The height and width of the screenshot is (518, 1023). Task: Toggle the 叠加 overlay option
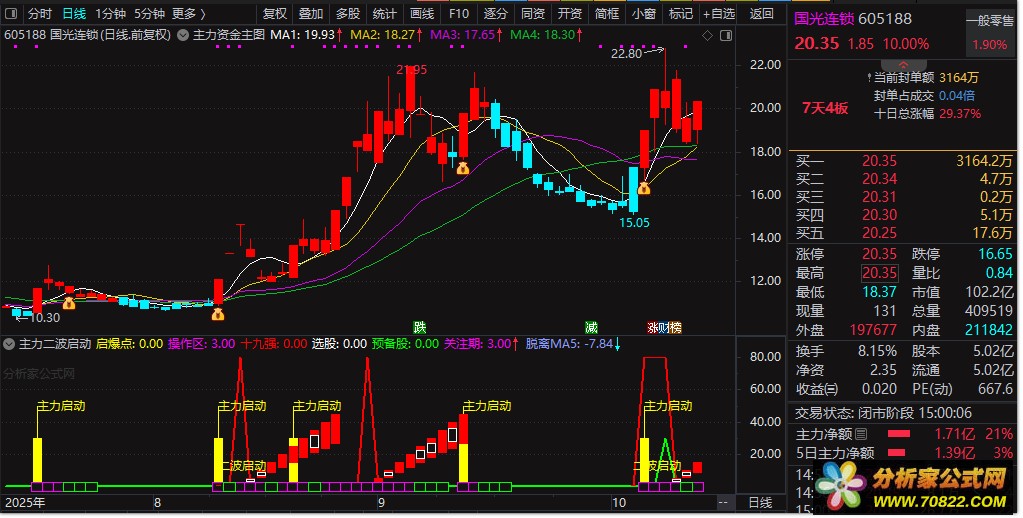[x=310, y=14]
